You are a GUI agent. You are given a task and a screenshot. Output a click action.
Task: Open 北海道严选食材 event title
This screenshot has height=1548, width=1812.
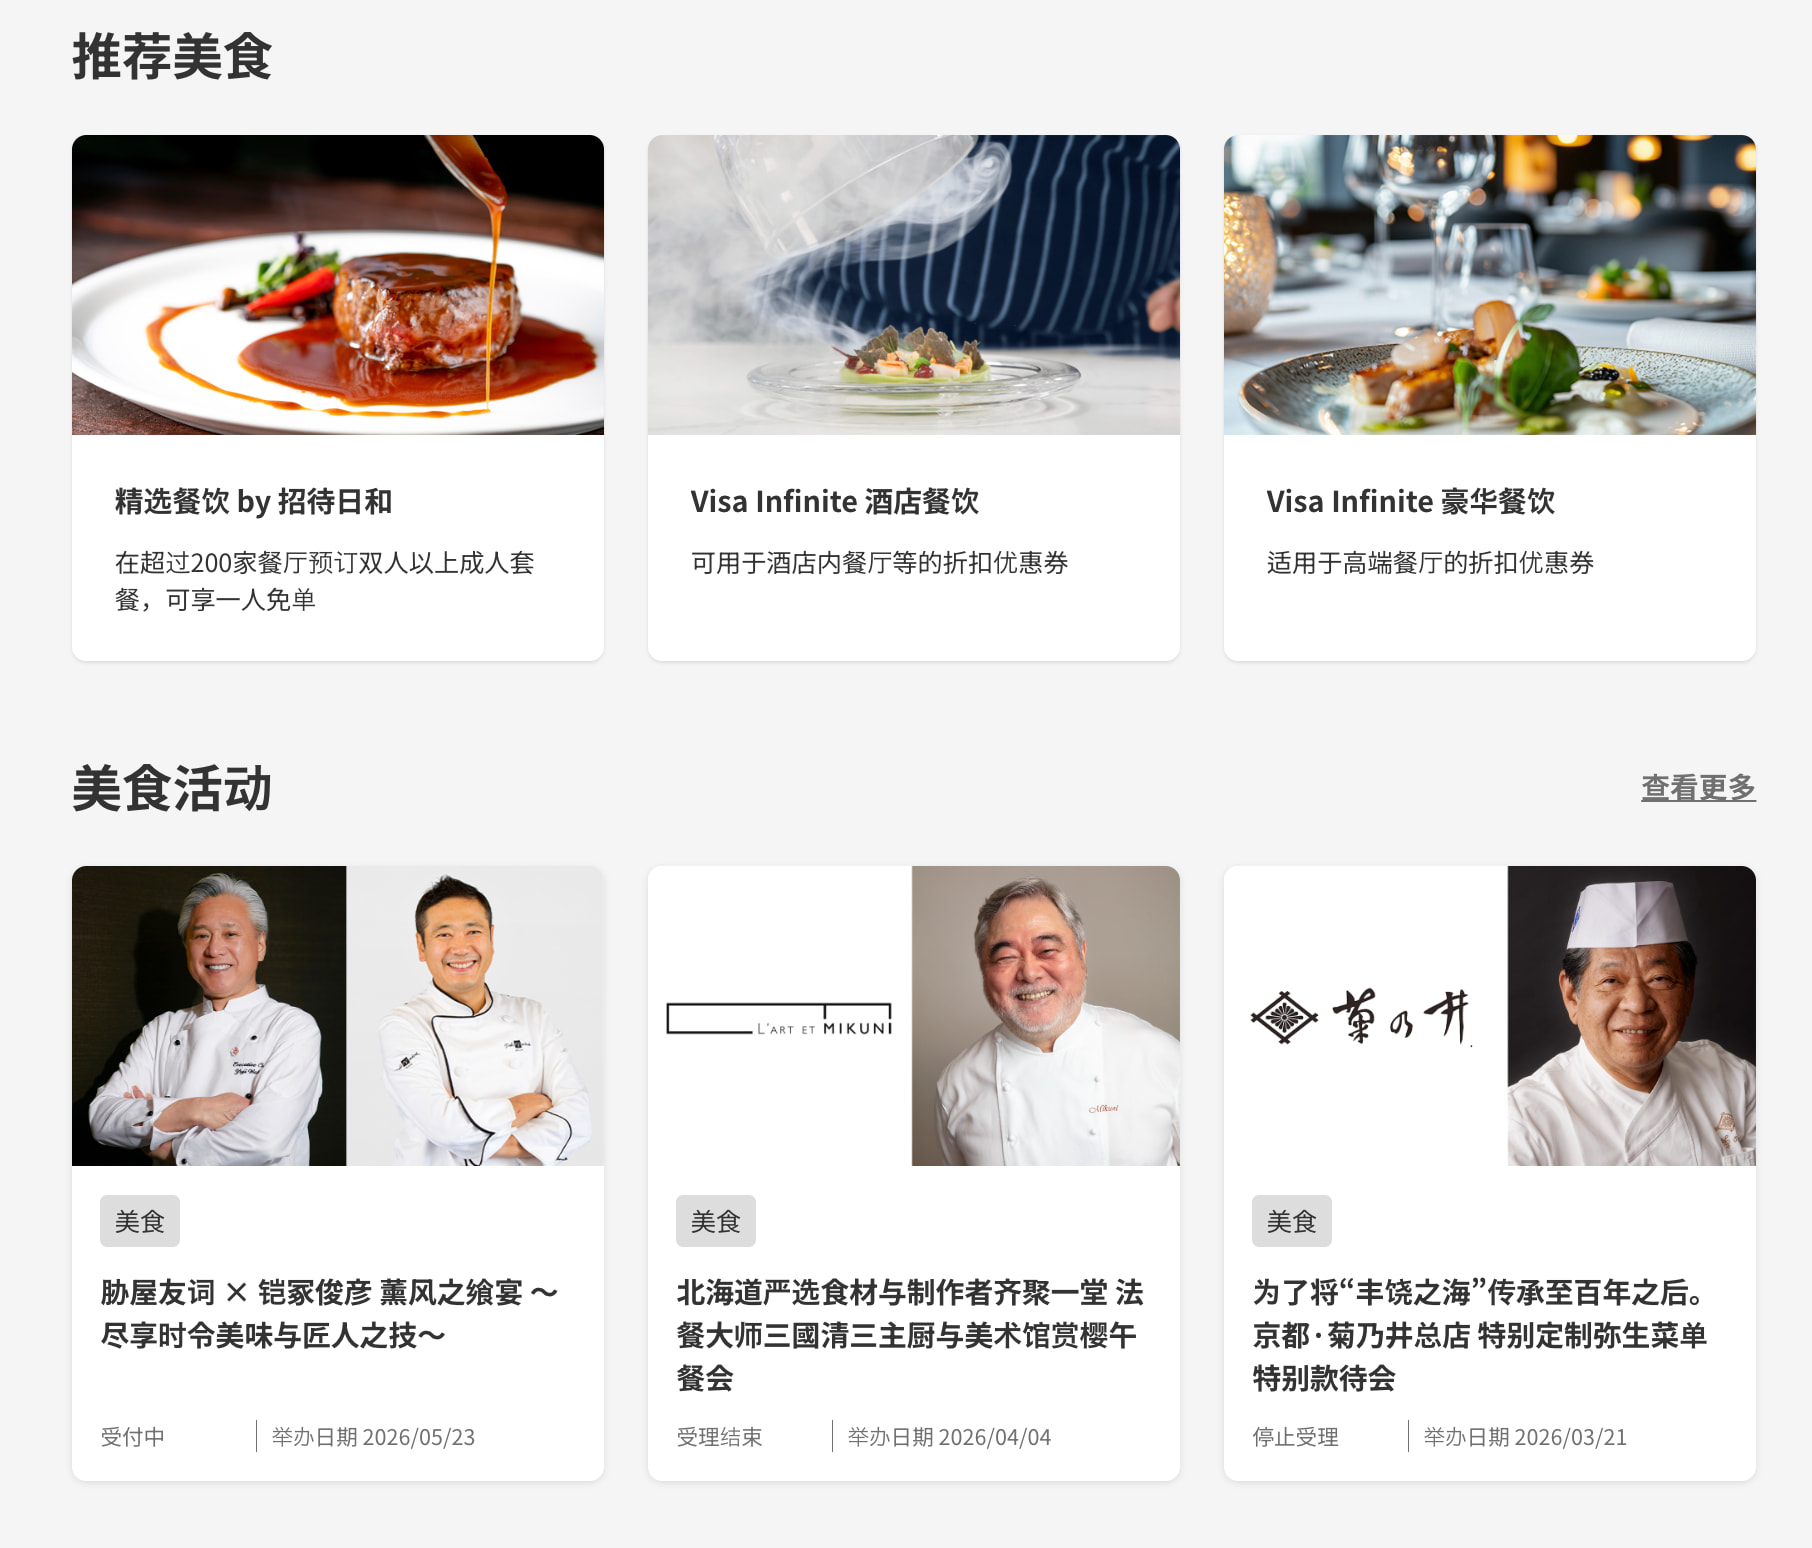pyautogui.click(x=910, y=1335)
